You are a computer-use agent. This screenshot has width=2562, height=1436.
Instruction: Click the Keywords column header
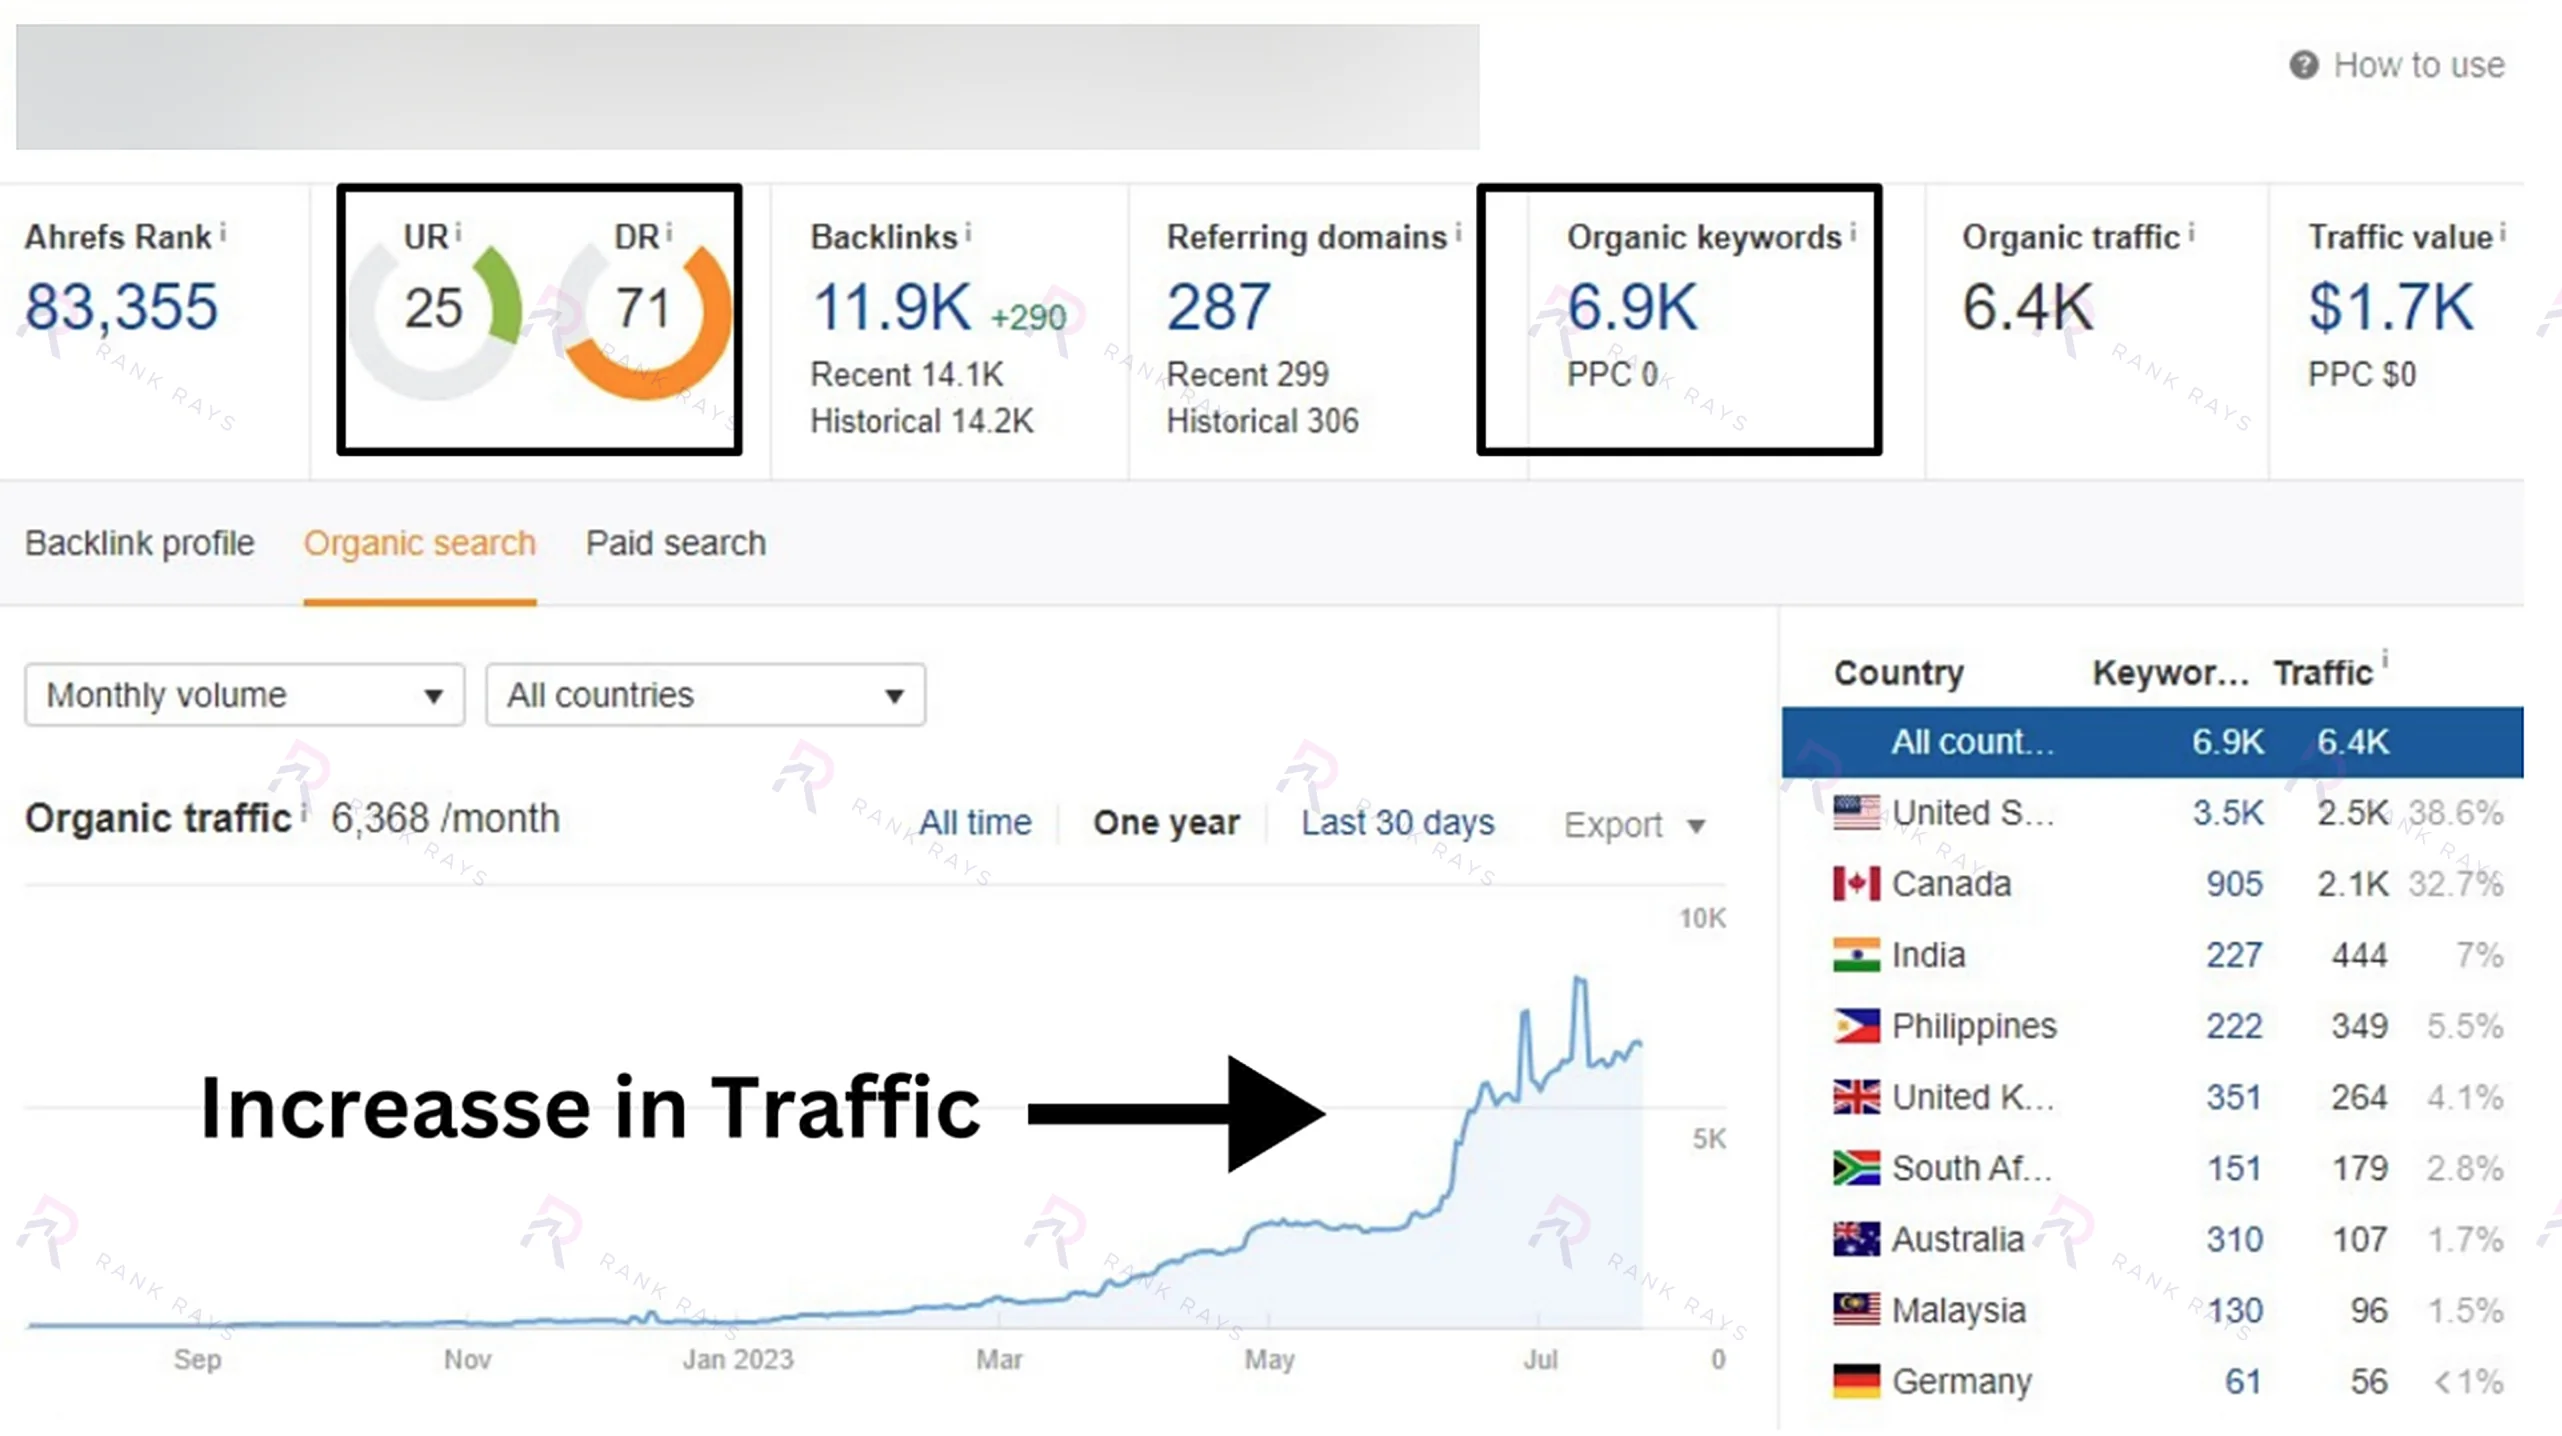[x=2170, y=673]
